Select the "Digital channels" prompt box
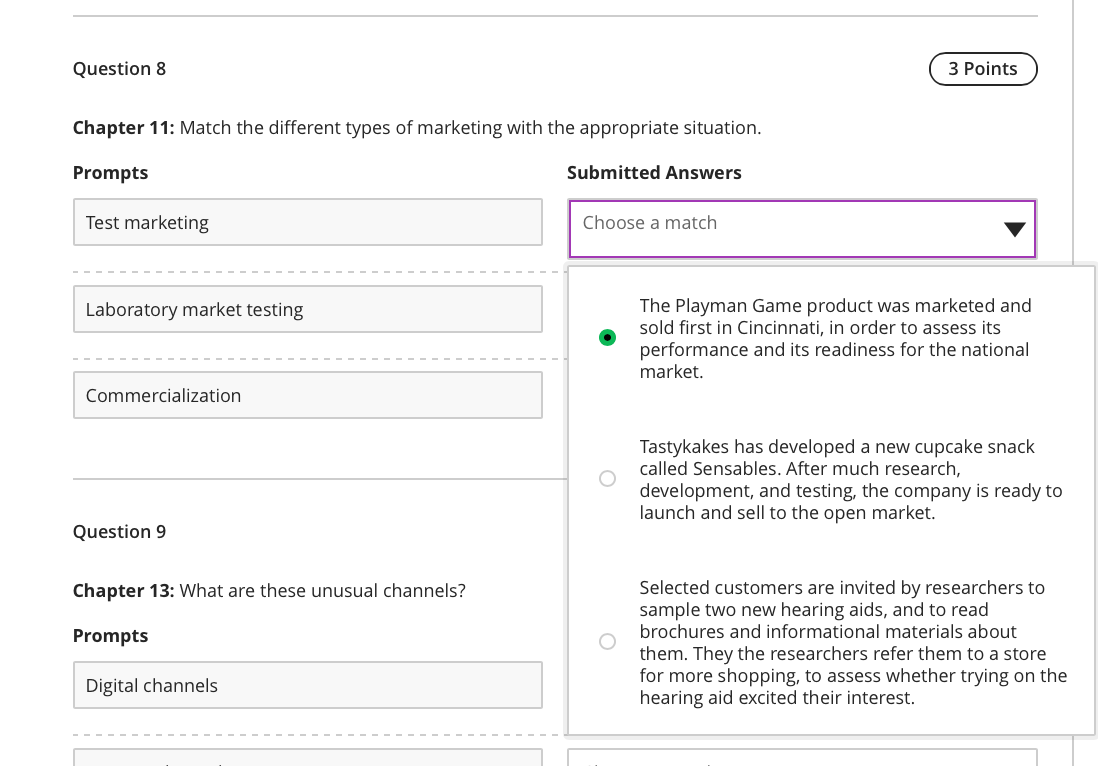 [x=307, y=685]
